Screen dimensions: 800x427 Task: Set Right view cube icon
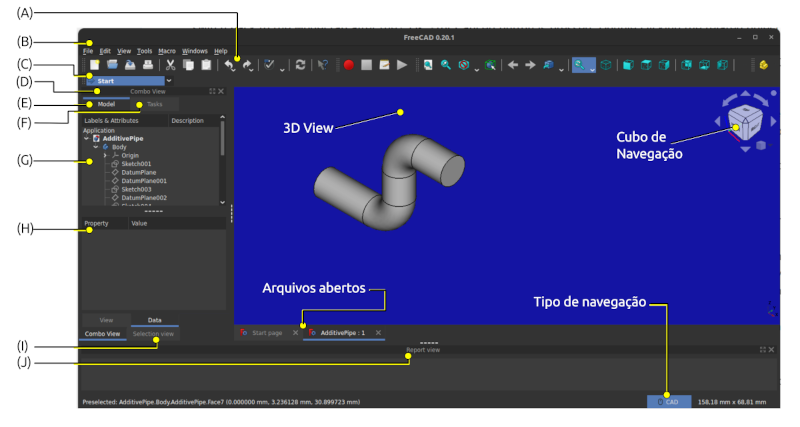(664, 65)
